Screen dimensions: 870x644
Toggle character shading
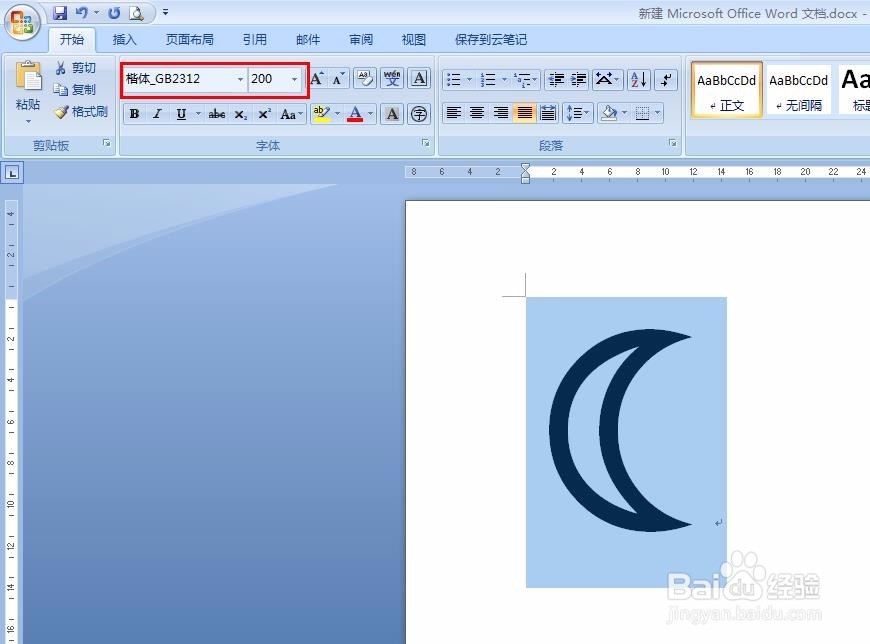(392, 114)
